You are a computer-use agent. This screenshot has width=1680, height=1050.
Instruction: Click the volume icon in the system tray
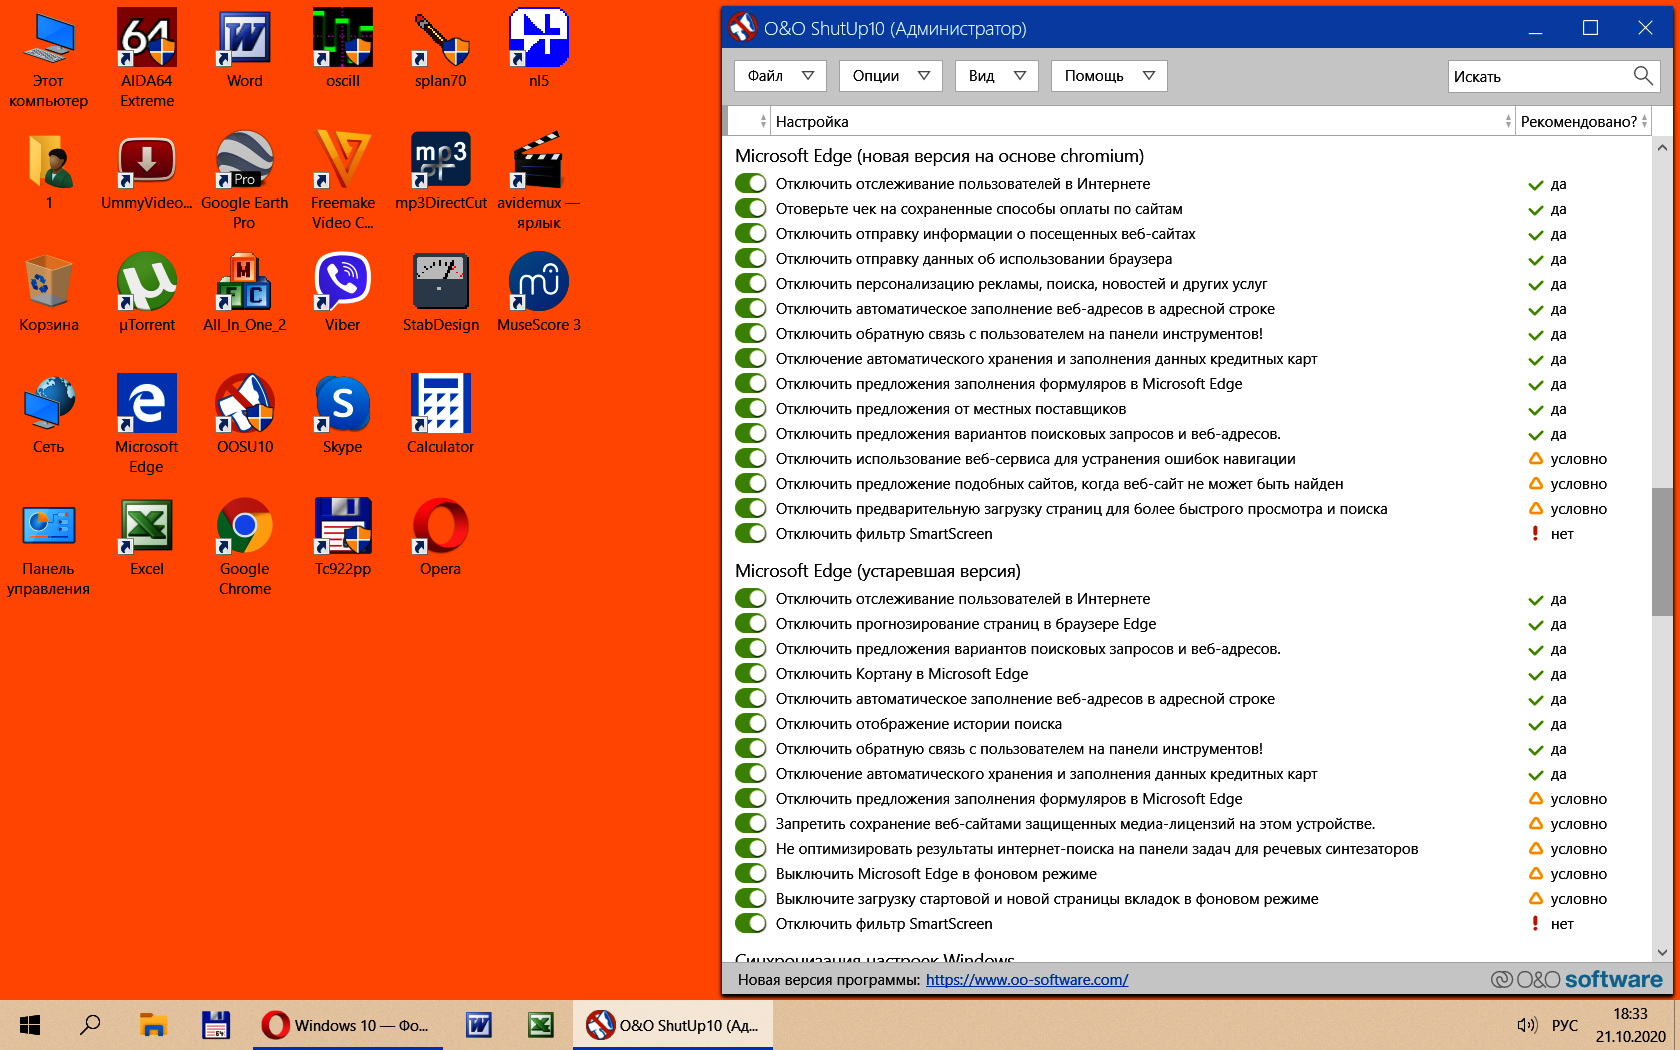[x=1526, y=1025]
